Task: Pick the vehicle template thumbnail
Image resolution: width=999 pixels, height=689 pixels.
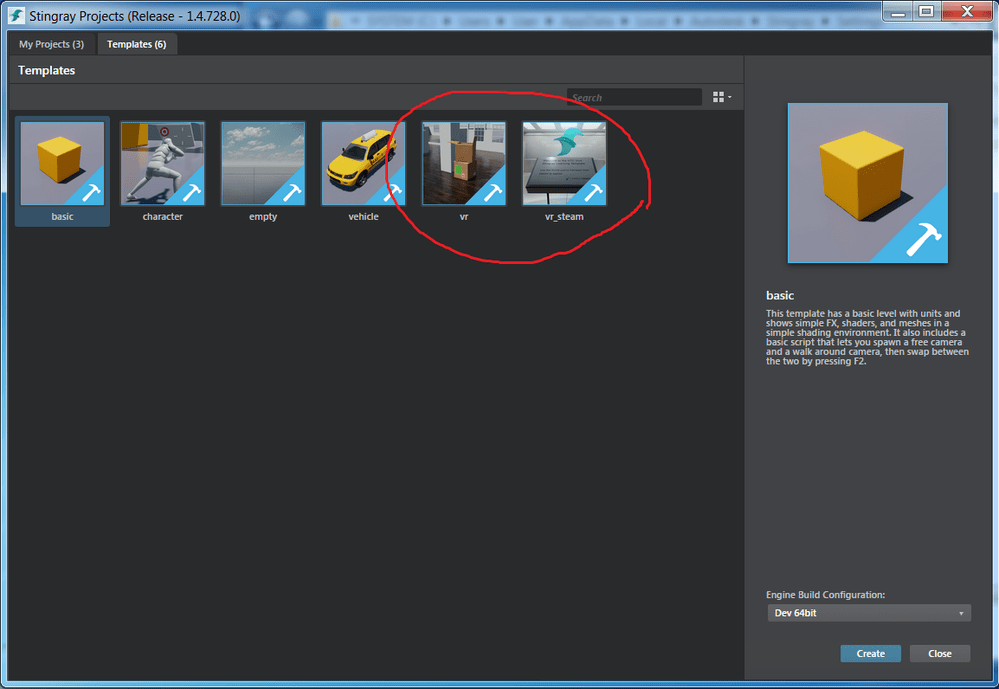Action: [363, 164]
